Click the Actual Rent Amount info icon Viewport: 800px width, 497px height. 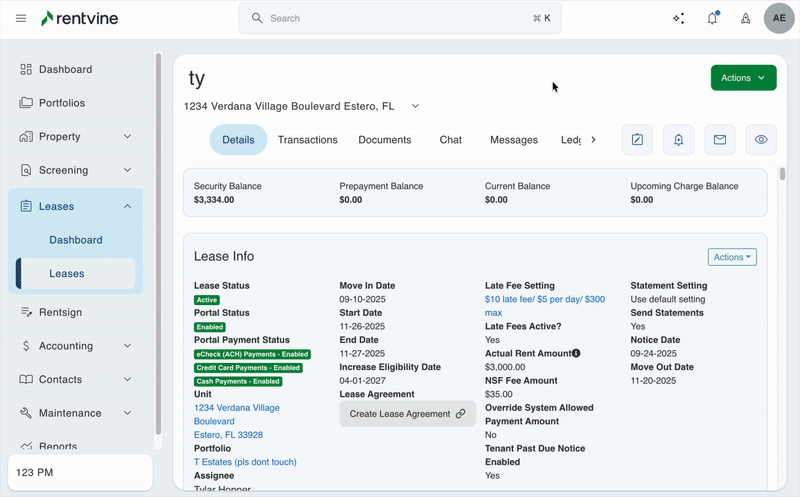(576, 353)
